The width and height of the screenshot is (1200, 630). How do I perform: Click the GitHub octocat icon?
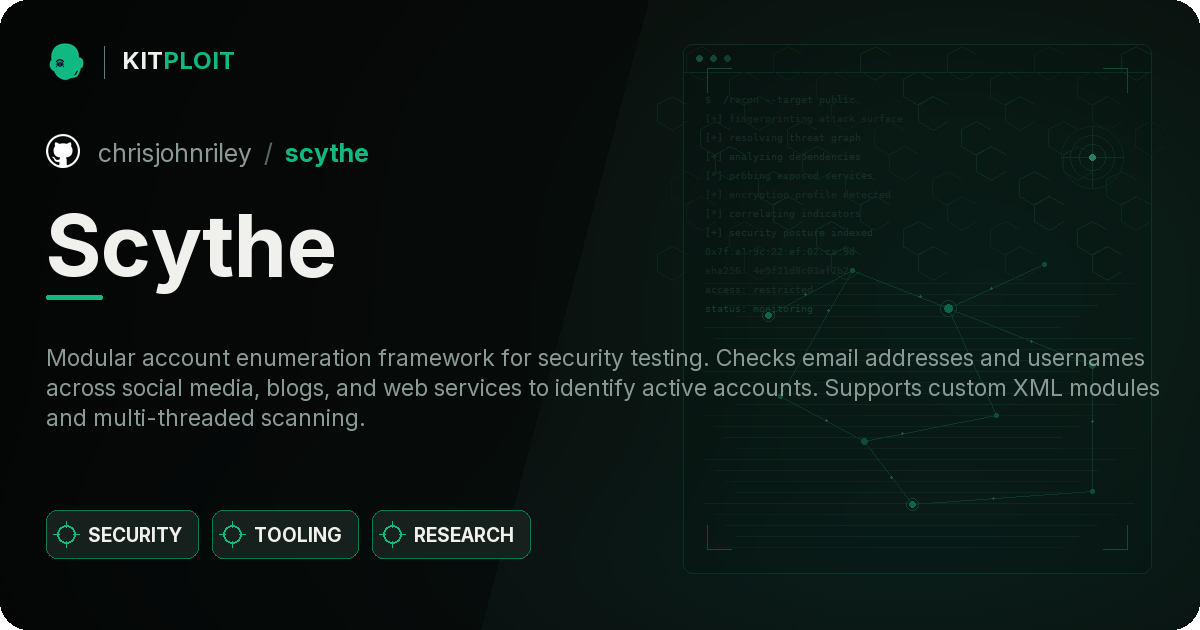click(x=63, y=152)
